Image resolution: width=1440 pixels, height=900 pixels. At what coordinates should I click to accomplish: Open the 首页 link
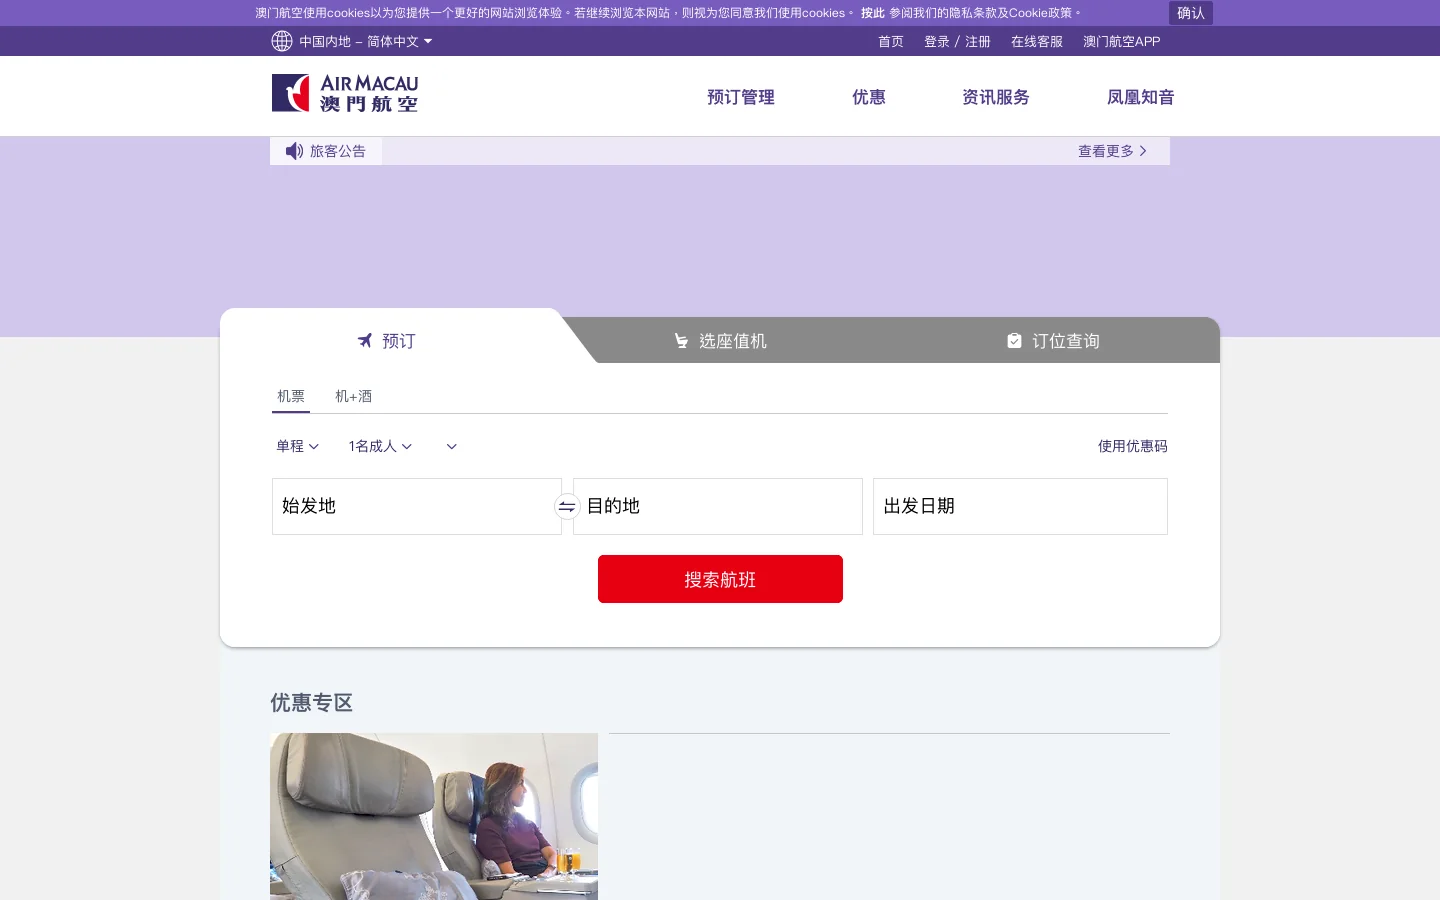891,41
